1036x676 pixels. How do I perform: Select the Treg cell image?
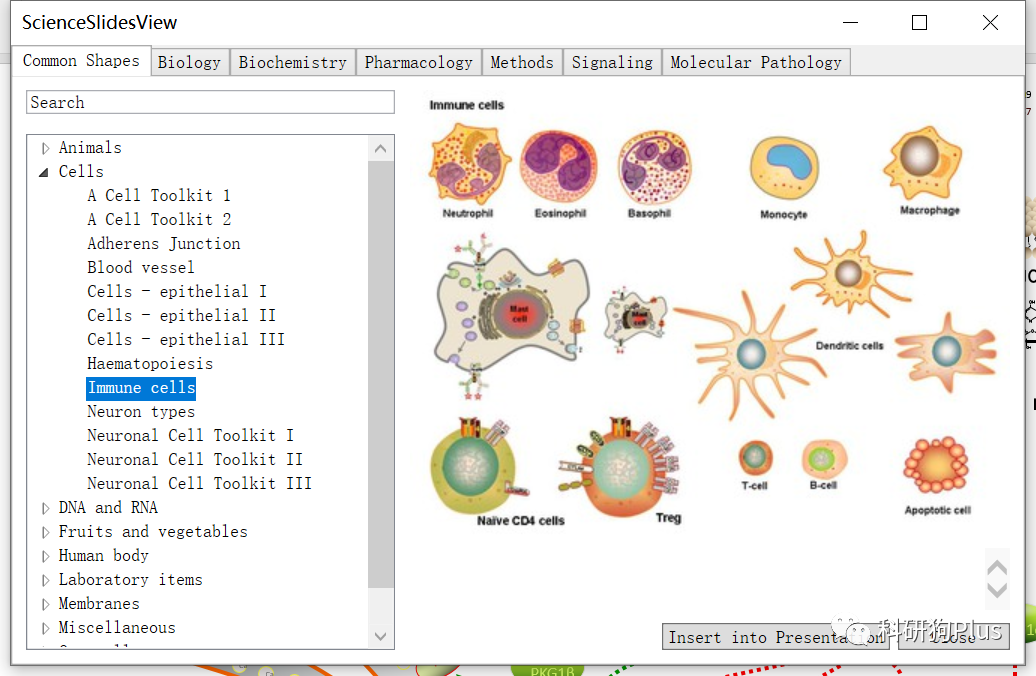619,468
